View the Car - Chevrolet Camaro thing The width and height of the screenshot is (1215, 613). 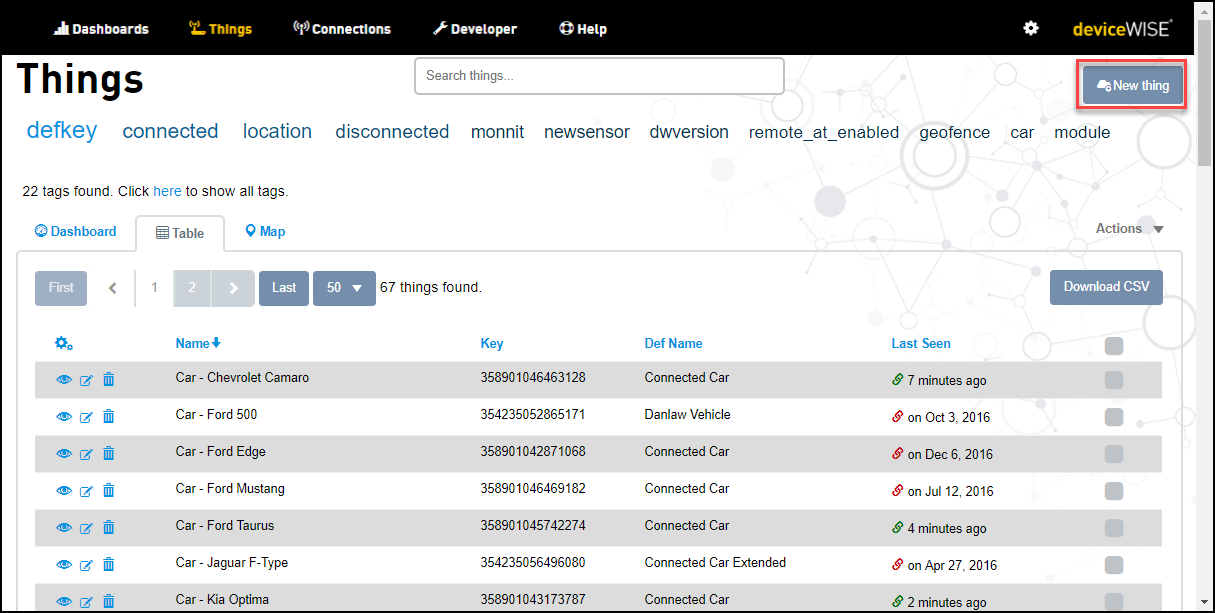click(x=64, y=380)
